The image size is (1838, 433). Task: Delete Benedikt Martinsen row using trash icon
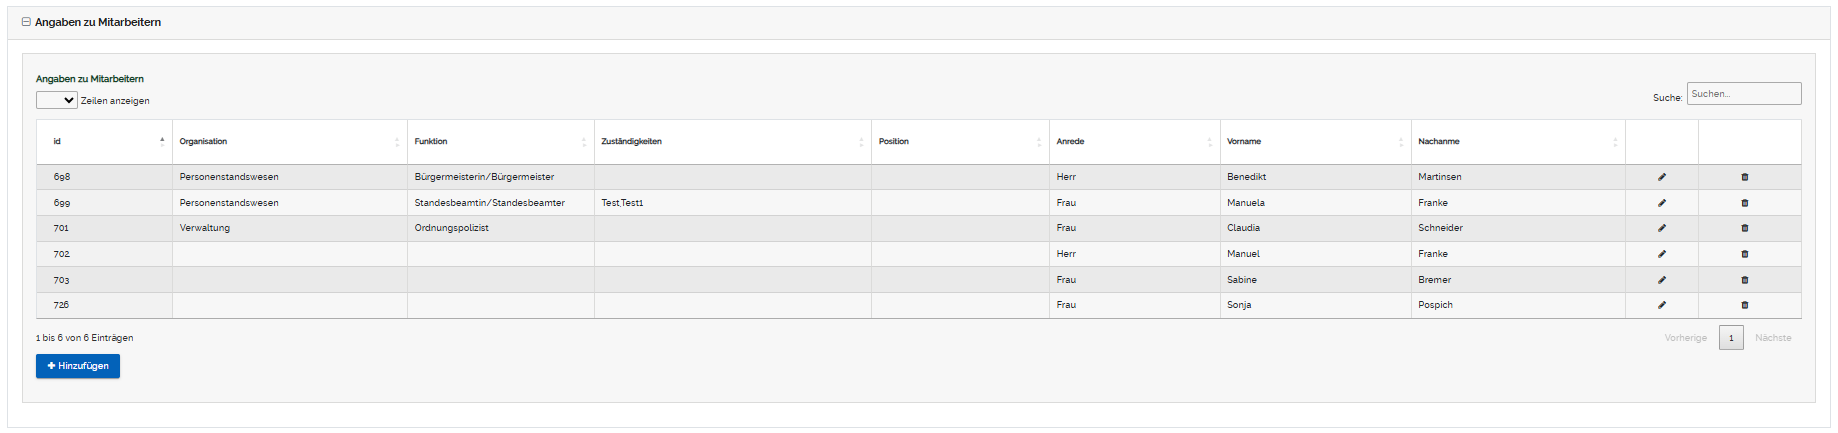1744,177
